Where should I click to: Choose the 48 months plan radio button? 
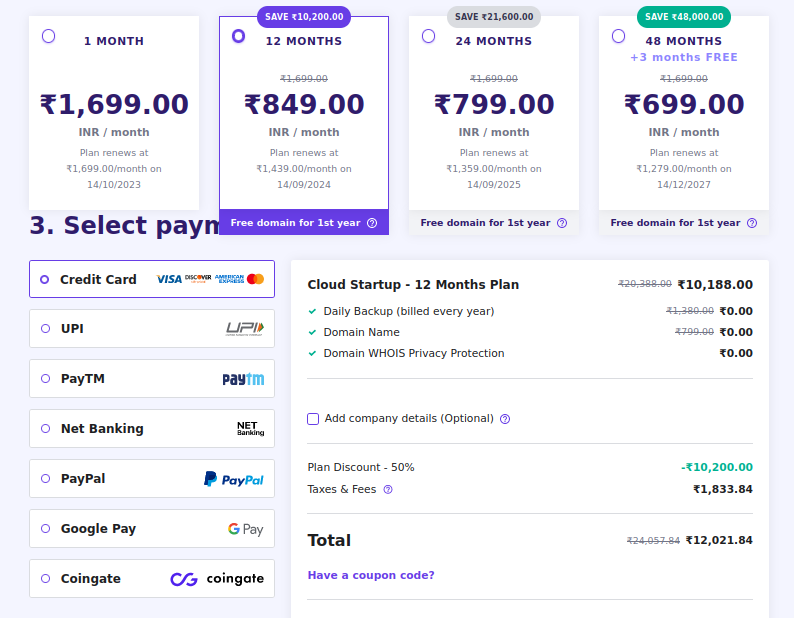click(618, 36)
